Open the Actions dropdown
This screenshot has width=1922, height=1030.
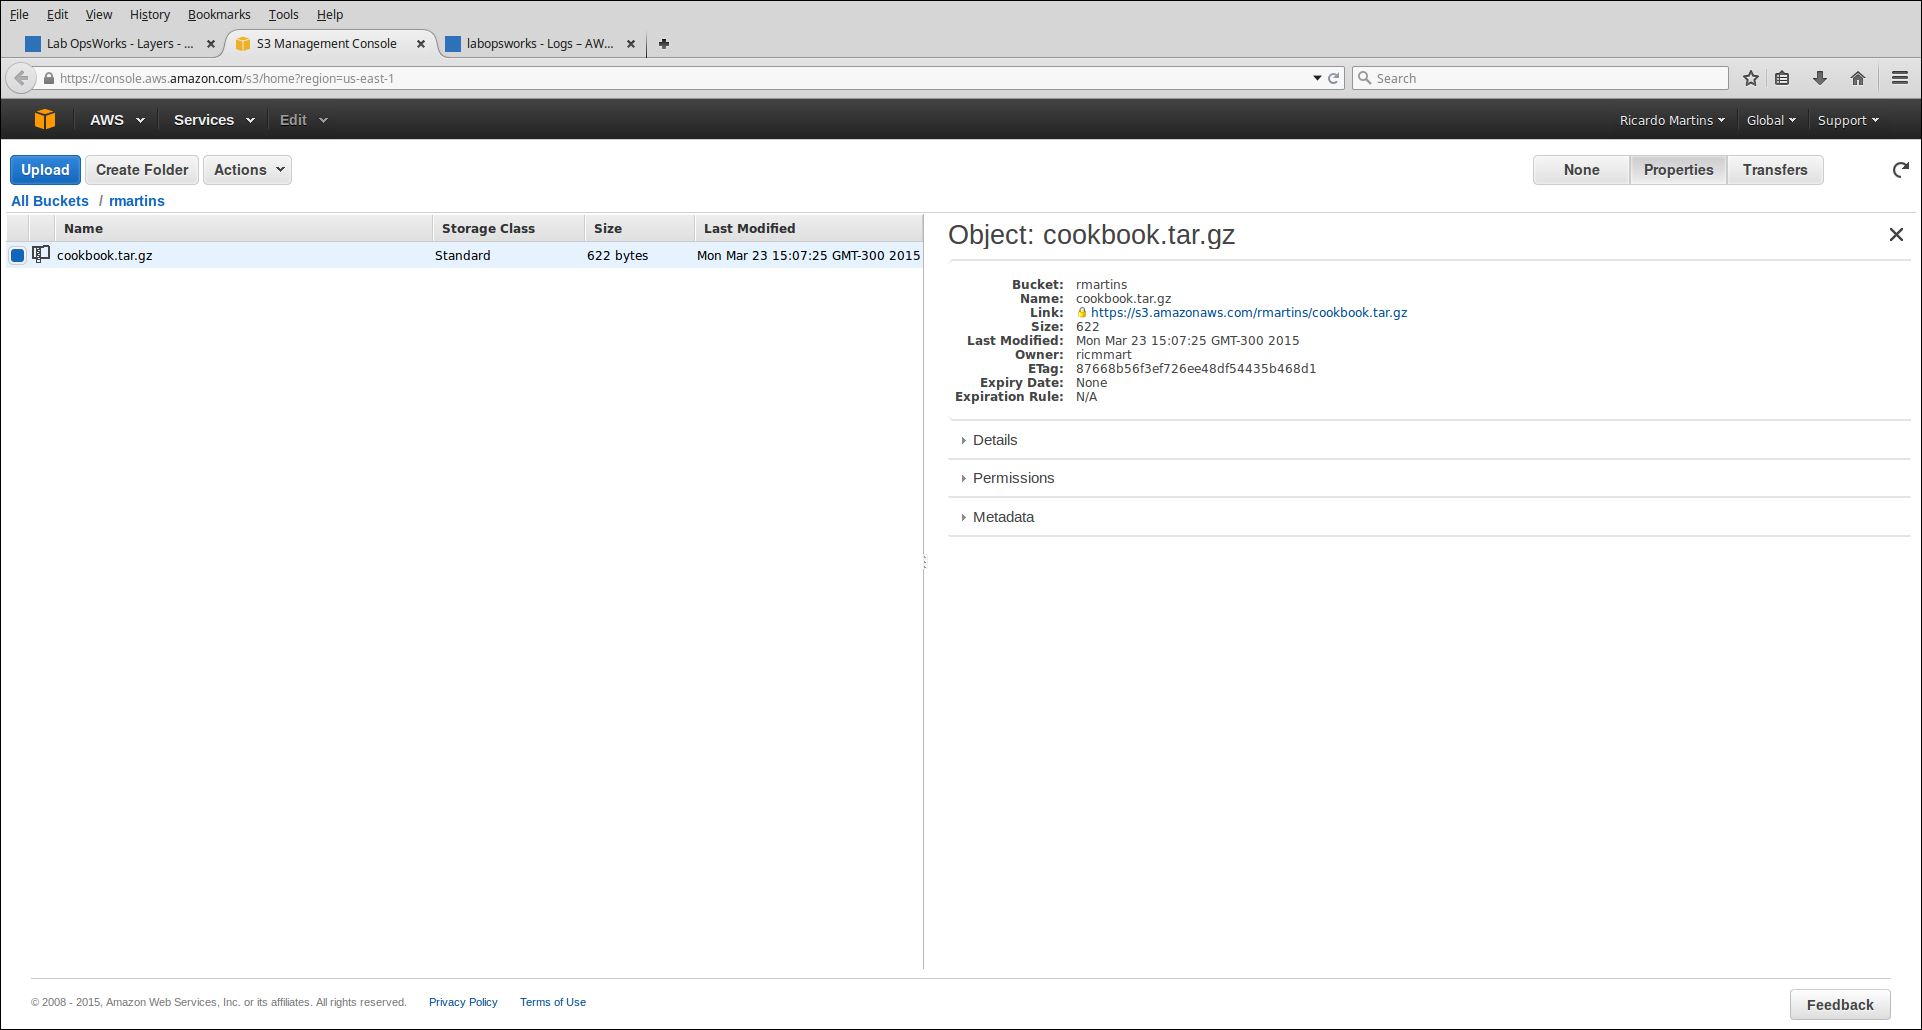tap(248, 170)
